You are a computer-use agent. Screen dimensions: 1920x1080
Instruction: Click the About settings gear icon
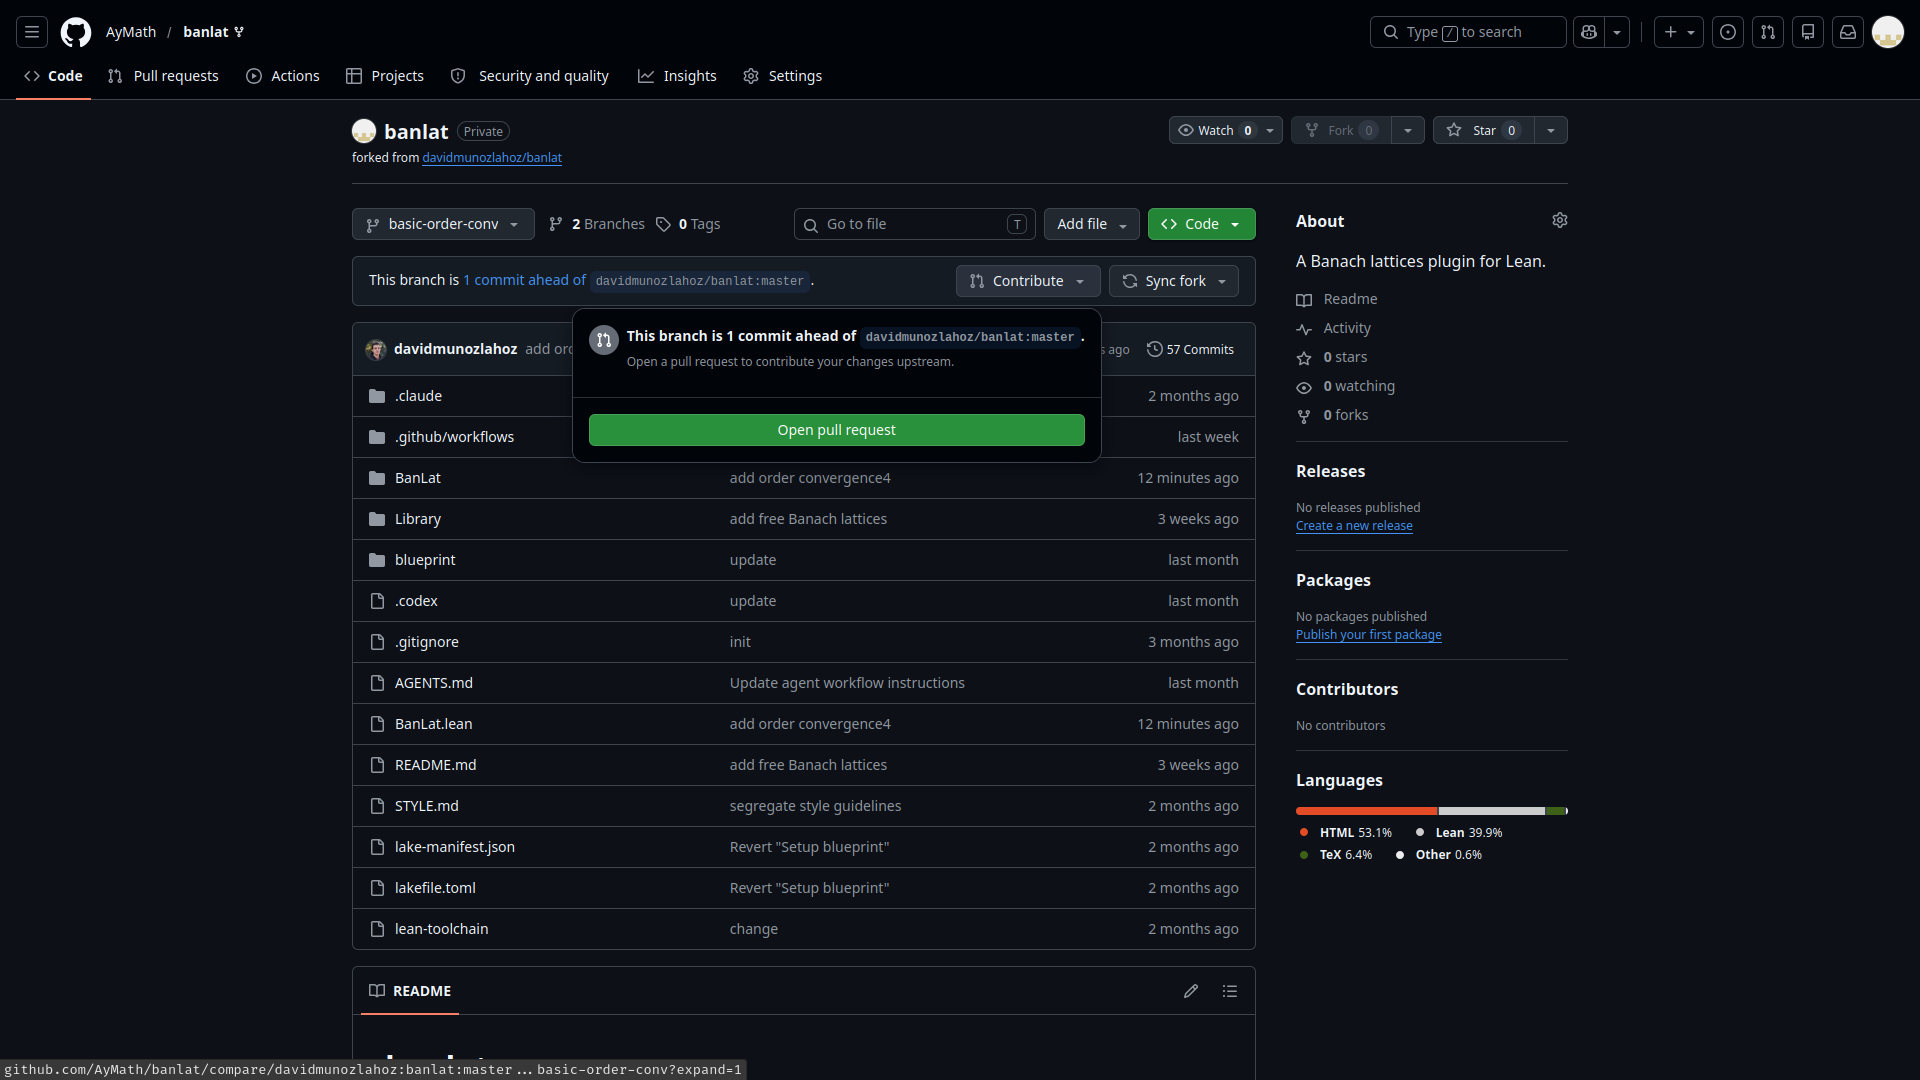1560,220
